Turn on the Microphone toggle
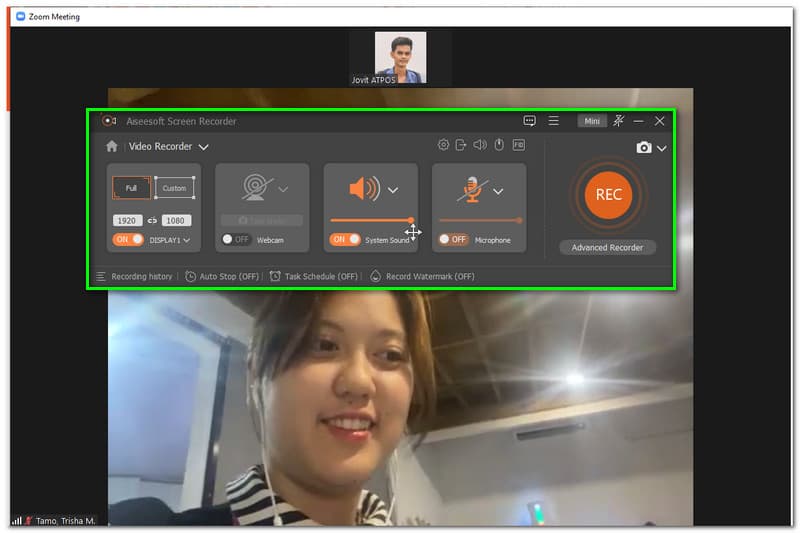 452,240
